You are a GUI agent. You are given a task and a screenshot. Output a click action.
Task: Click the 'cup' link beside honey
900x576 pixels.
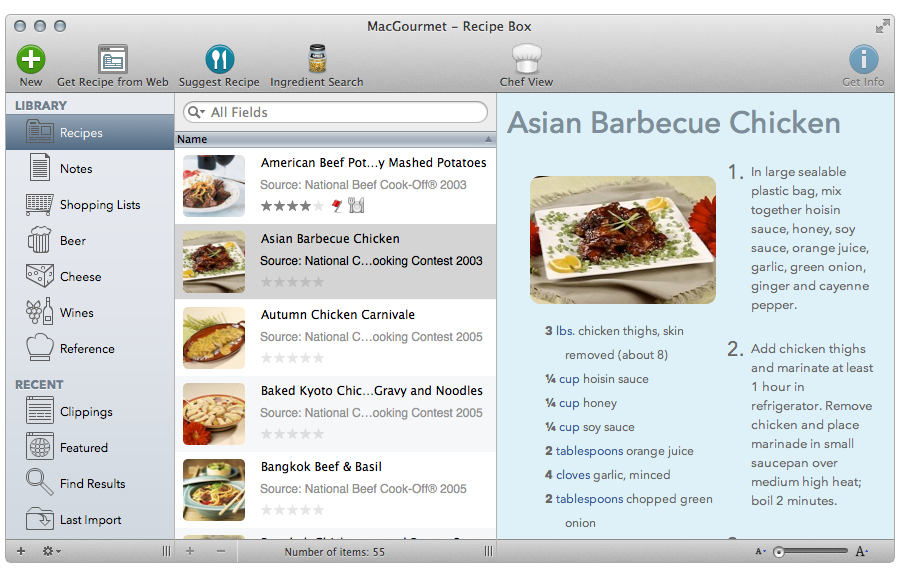tap(569, 403)
